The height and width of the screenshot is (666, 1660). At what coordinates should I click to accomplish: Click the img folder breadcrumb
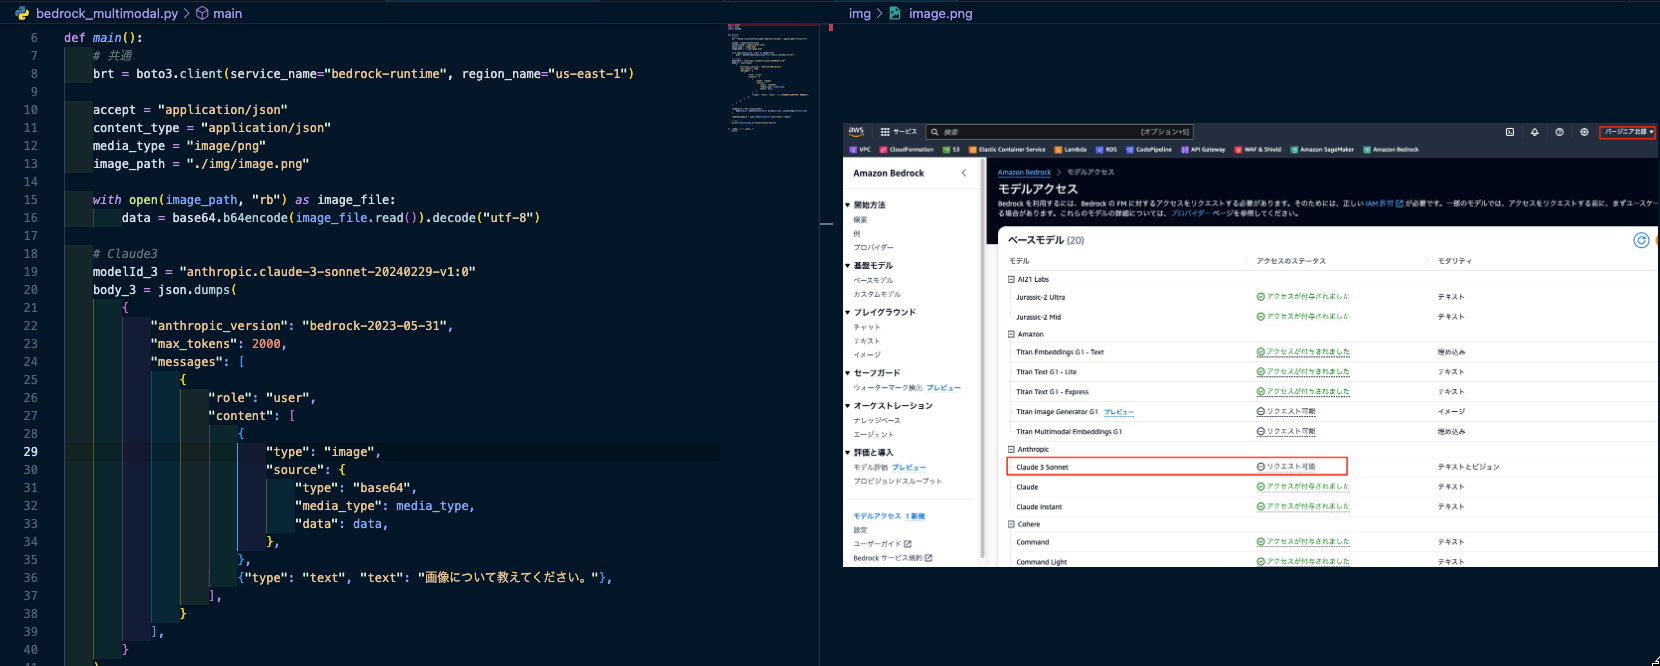(x=860, y=13)
